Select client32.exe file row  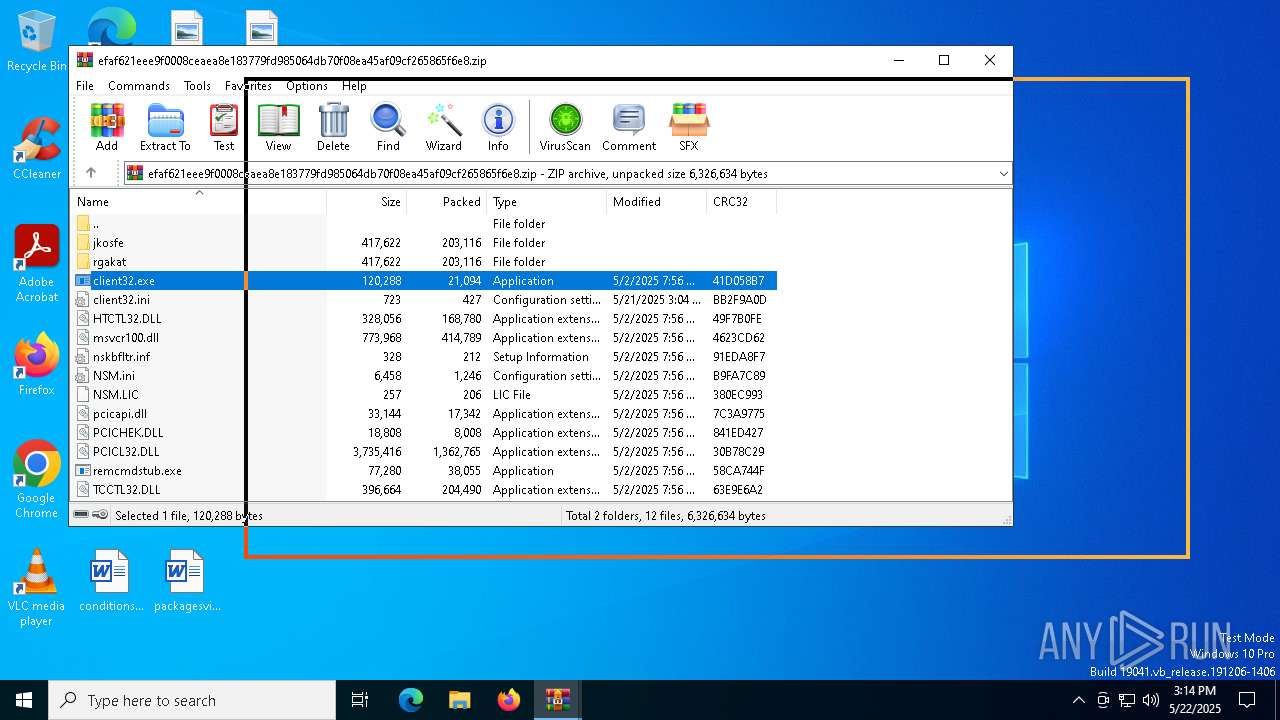coord(424,281)
